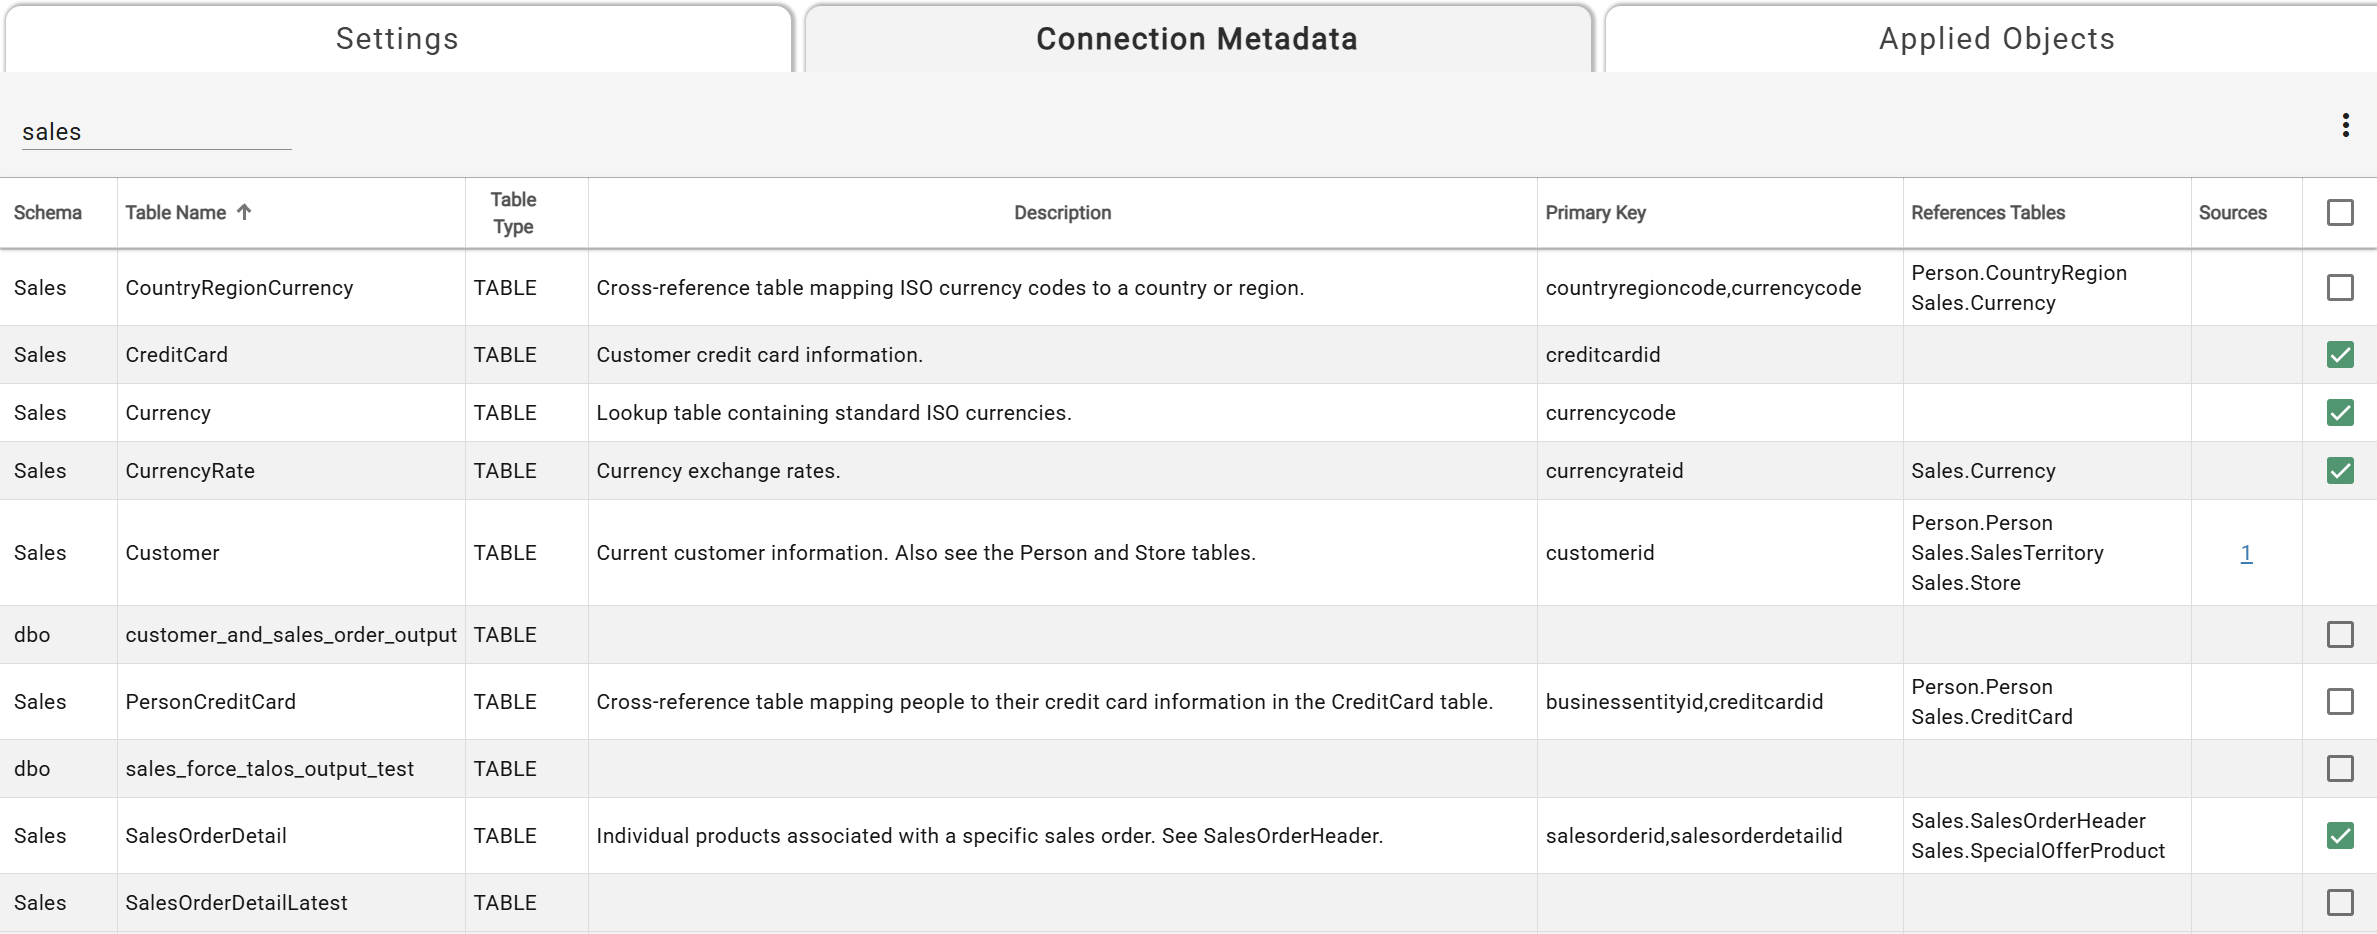This screenshot has height=934, width=2377.
Task: Check the customer_and_sales_order_output checkbox
Action: [2339, 634]
